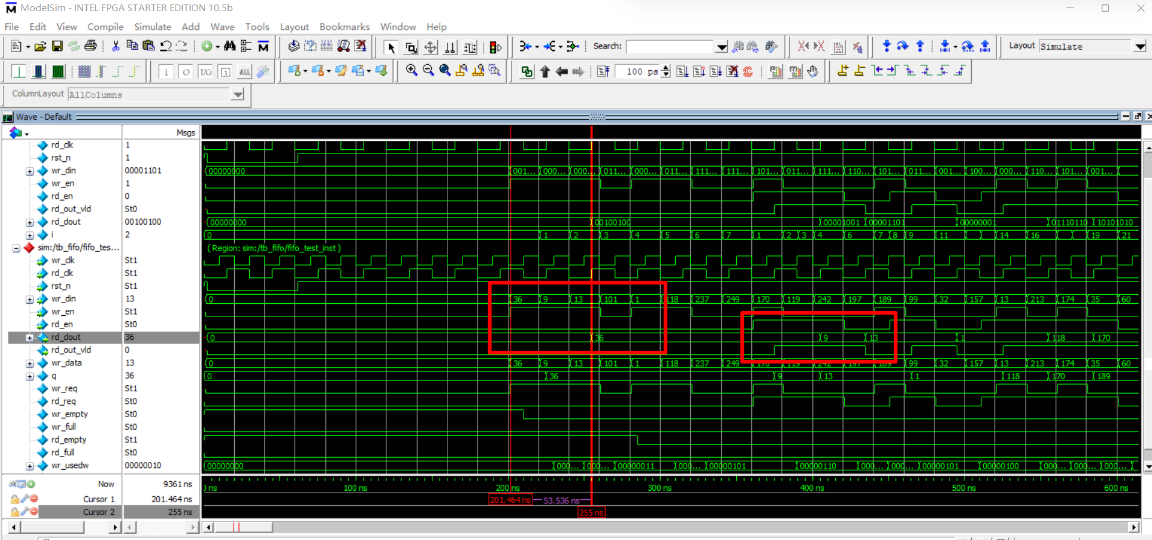Click the run-length stepper next to 100 ps
This screenshot has width=1152, height=540.
pos(666,71)
